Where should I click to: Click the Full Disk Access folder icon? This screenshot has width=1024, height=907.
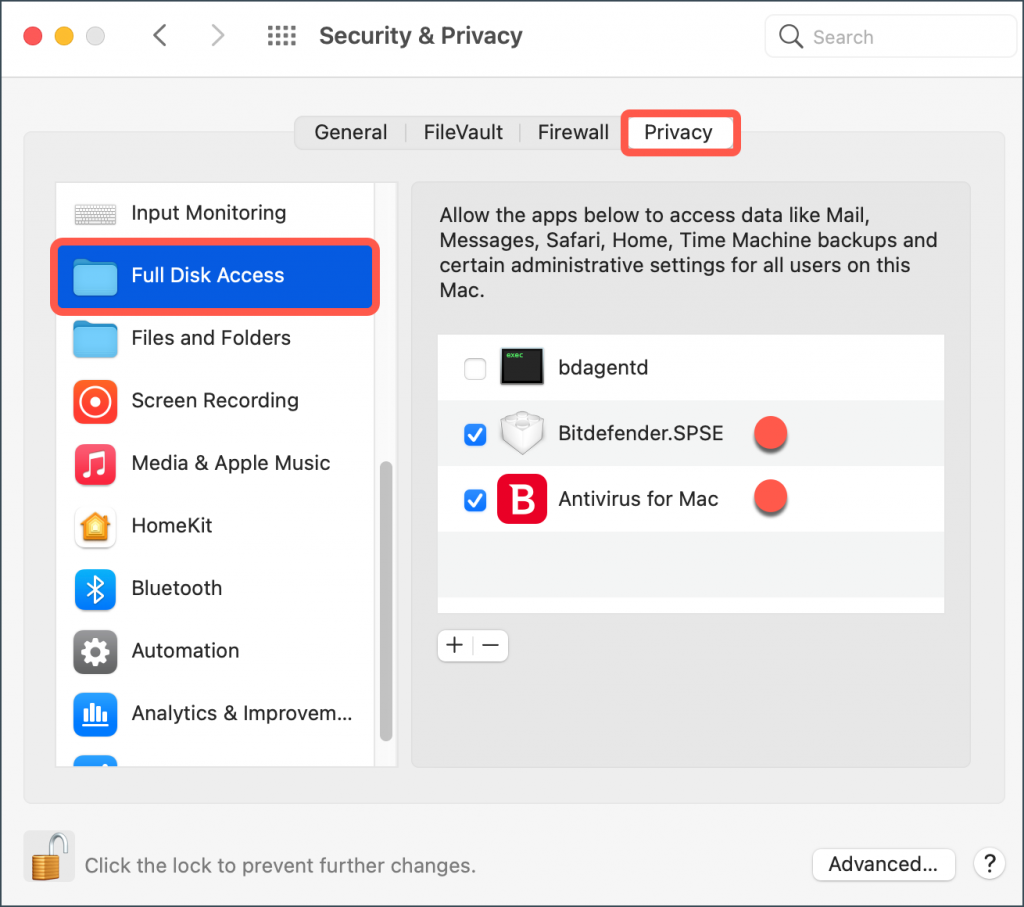point(95,277)
